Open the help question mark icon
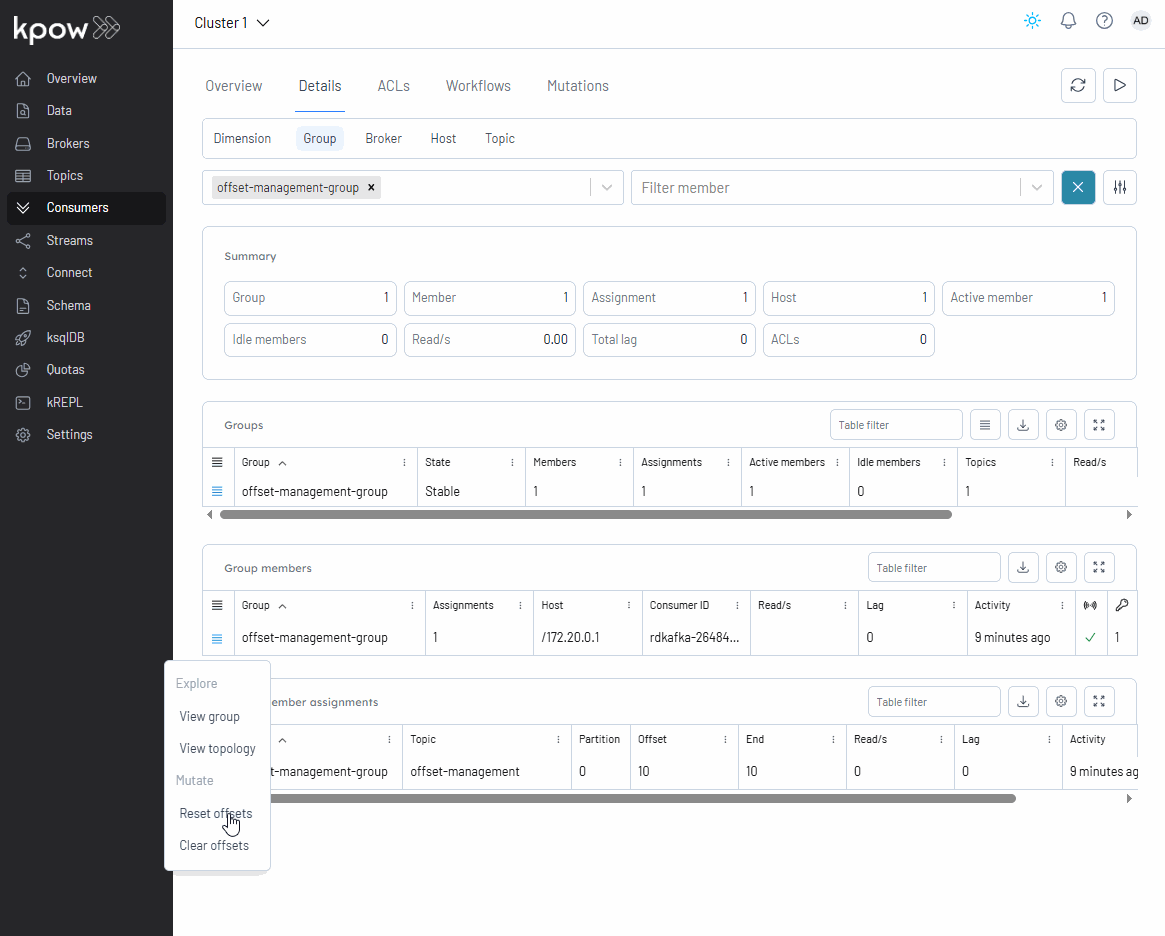The width and height of the screenshot is (1165, 936). [x=1104, y=21]
